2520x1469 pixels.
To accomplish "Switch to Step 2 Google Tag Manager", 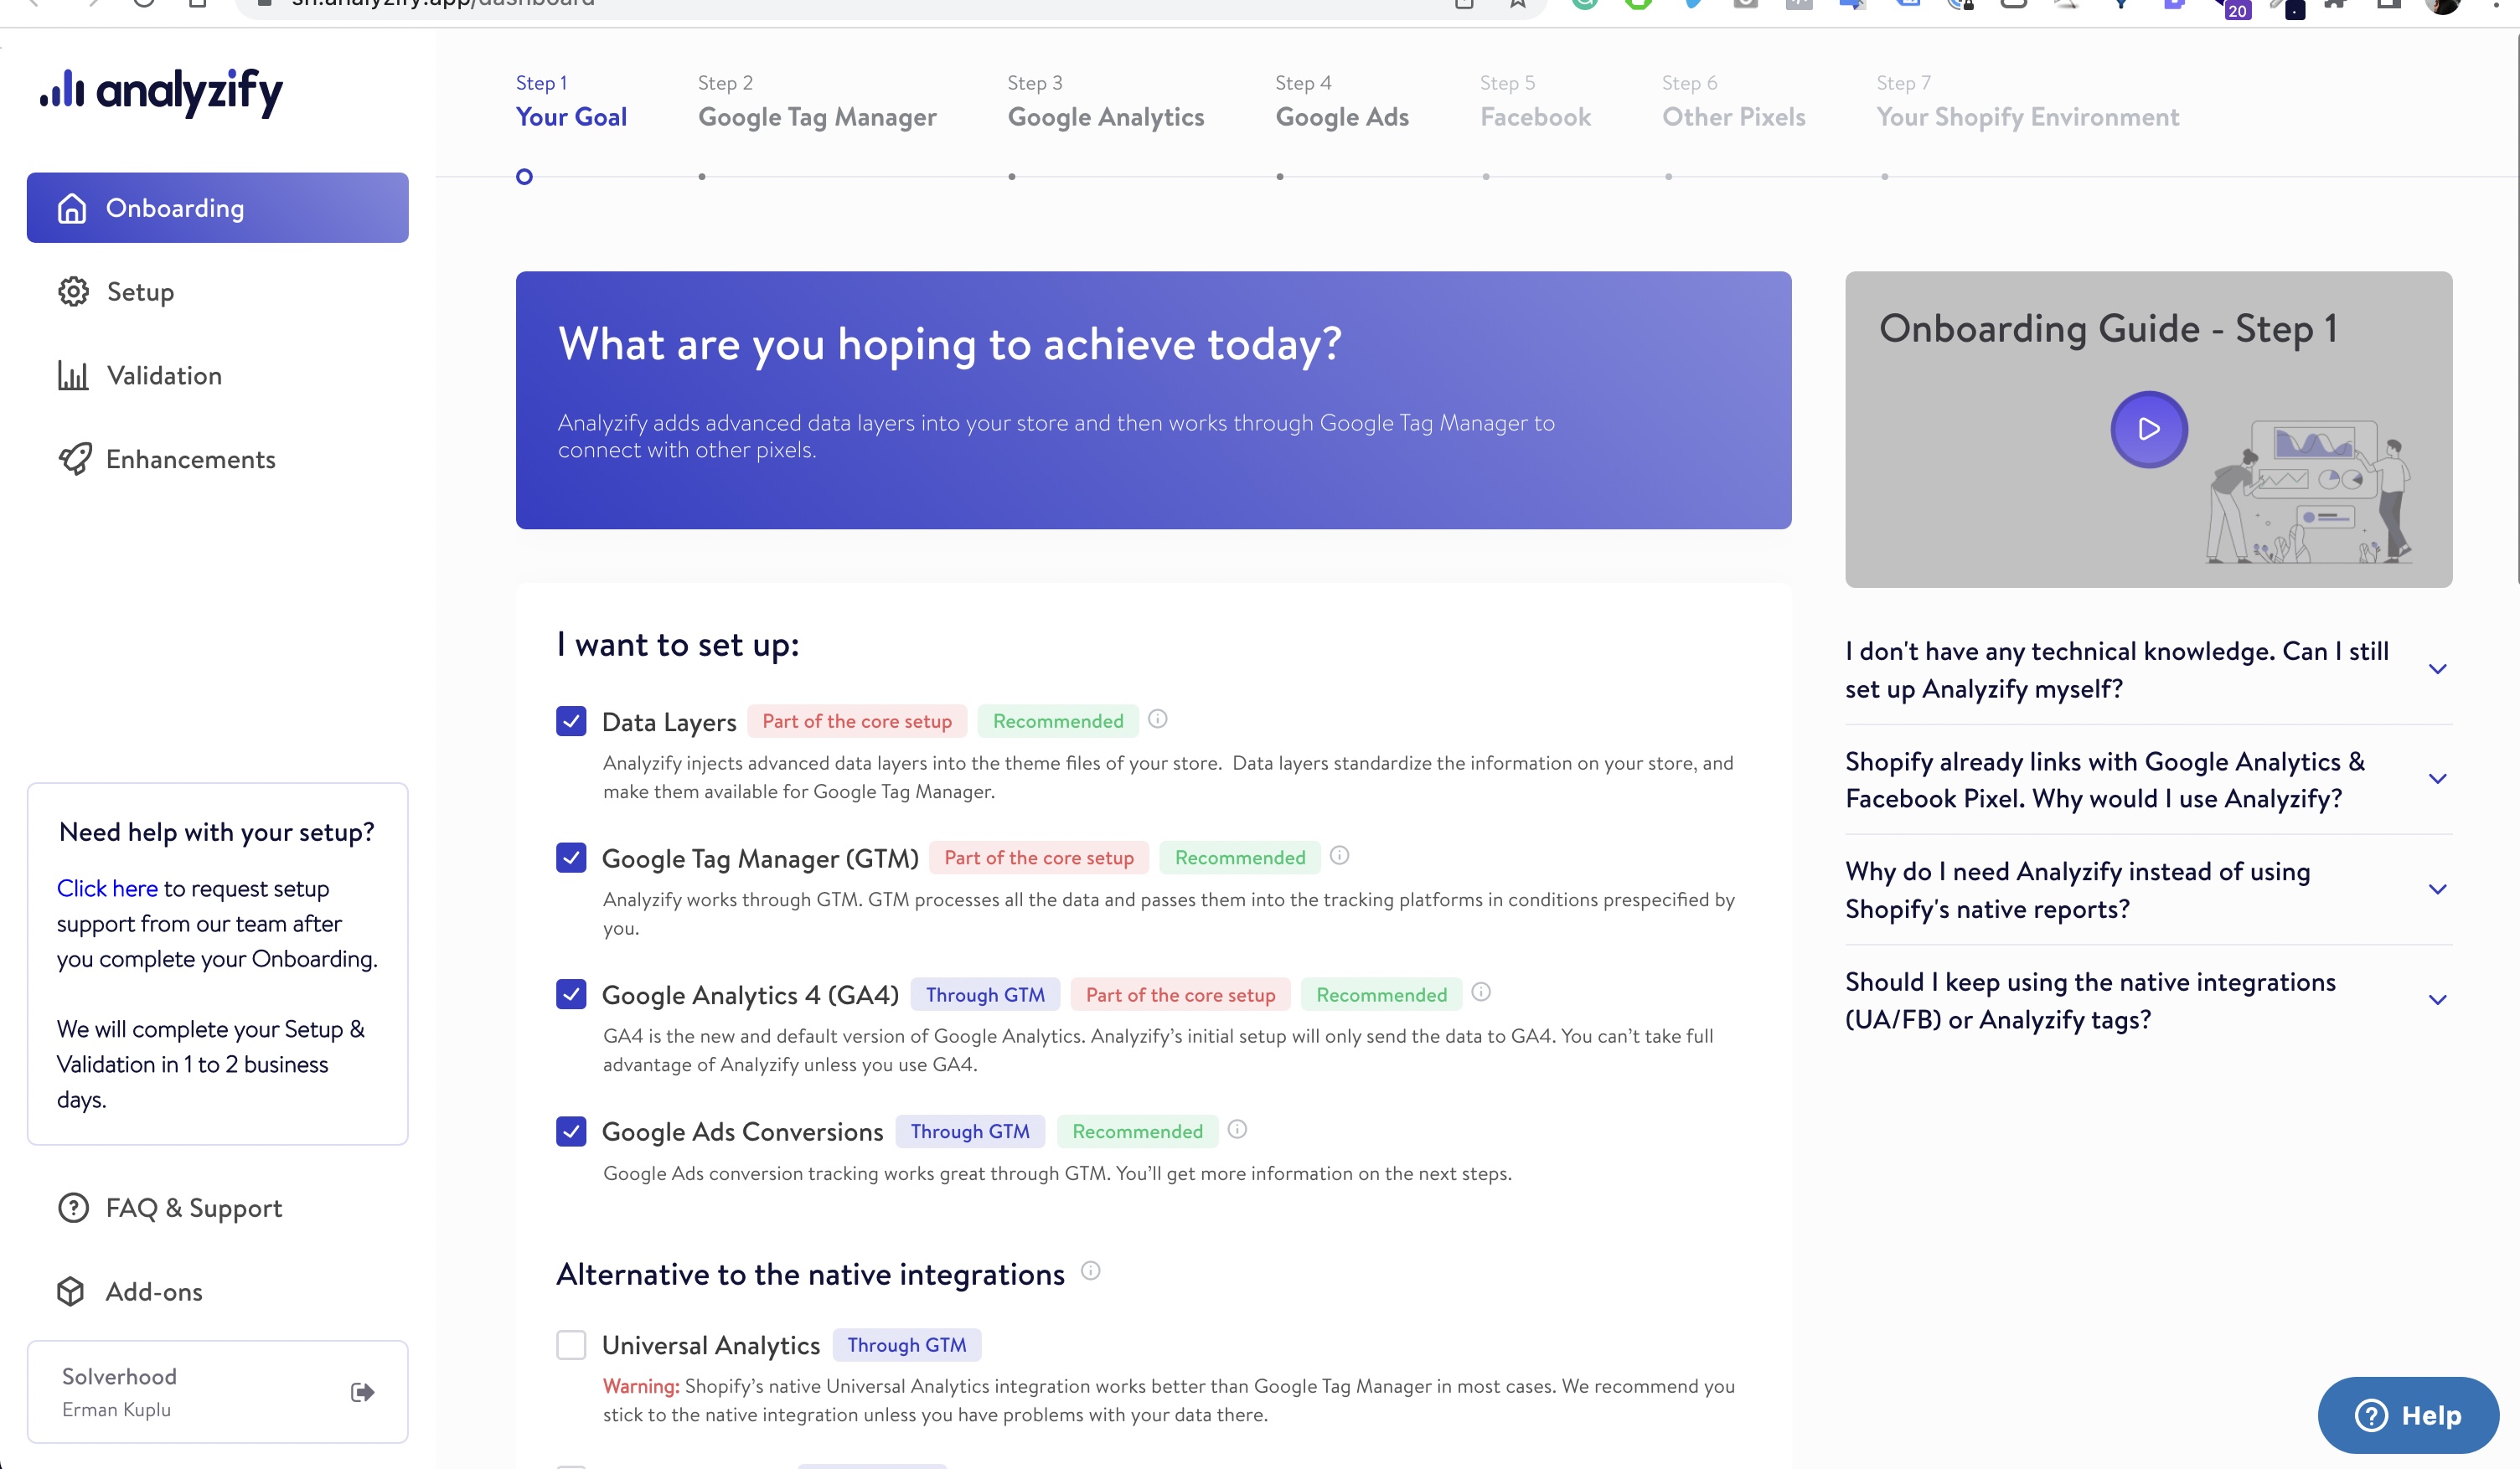I will pyautogui.click(x=817, y=116).
